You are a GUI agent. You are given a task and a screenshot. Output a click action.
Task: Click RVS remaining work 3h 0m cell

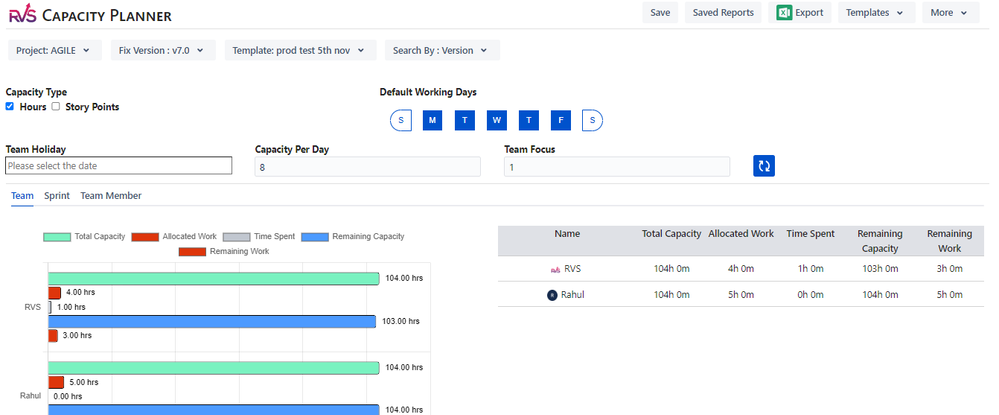tap(949, 269)
